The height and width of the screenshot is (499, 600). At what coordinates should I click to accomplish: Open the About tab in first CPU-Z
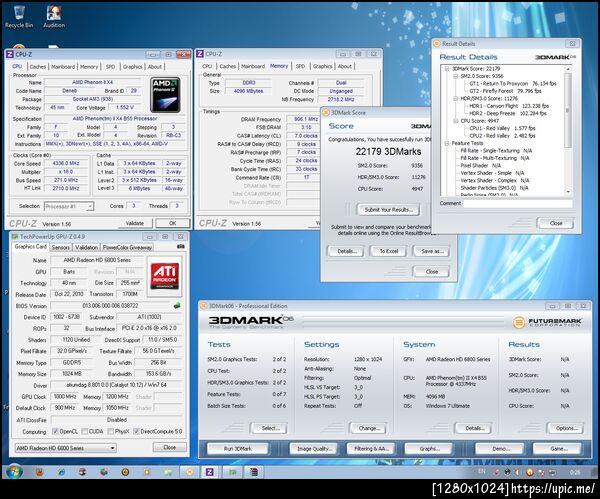click(155, 67)
